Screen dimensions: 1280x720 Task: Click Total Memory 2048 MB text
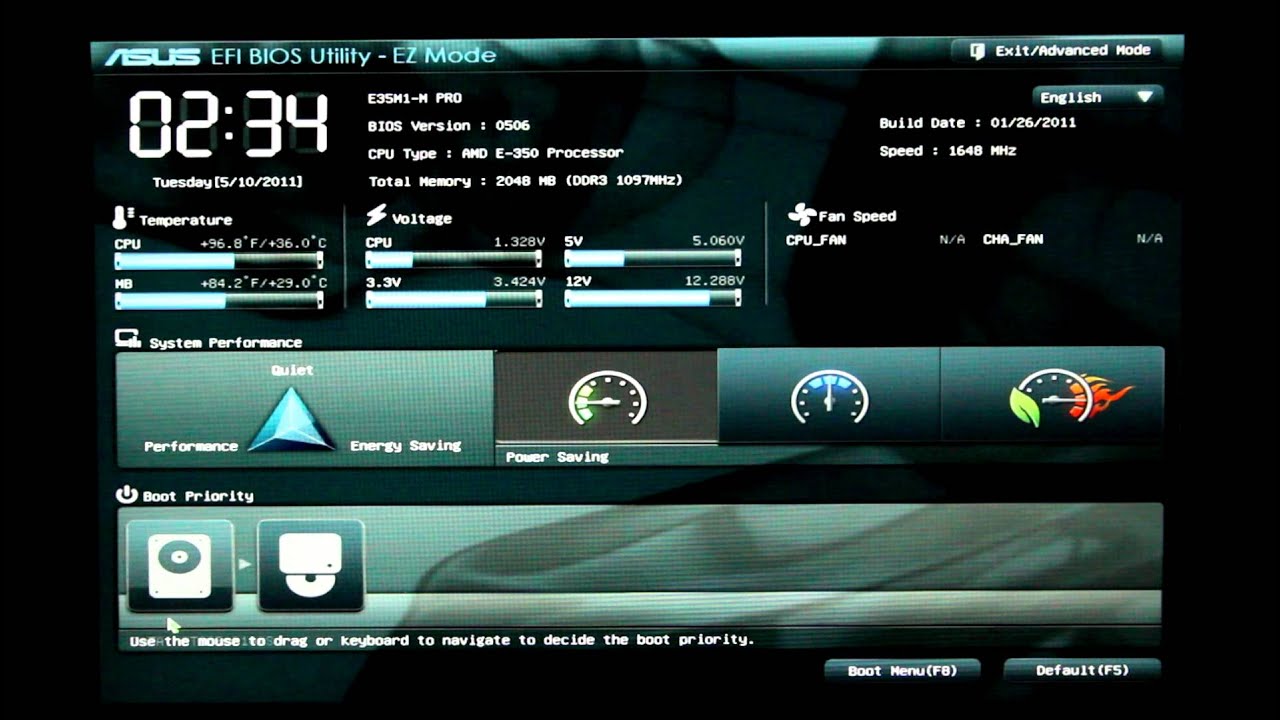click(x=525, y=181)
